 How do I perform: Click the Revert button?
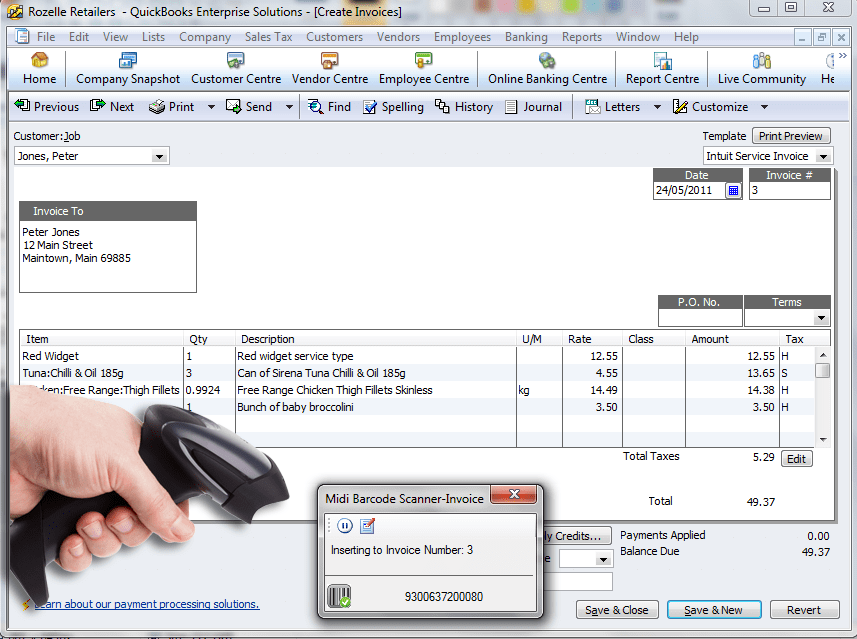[804, 609]
